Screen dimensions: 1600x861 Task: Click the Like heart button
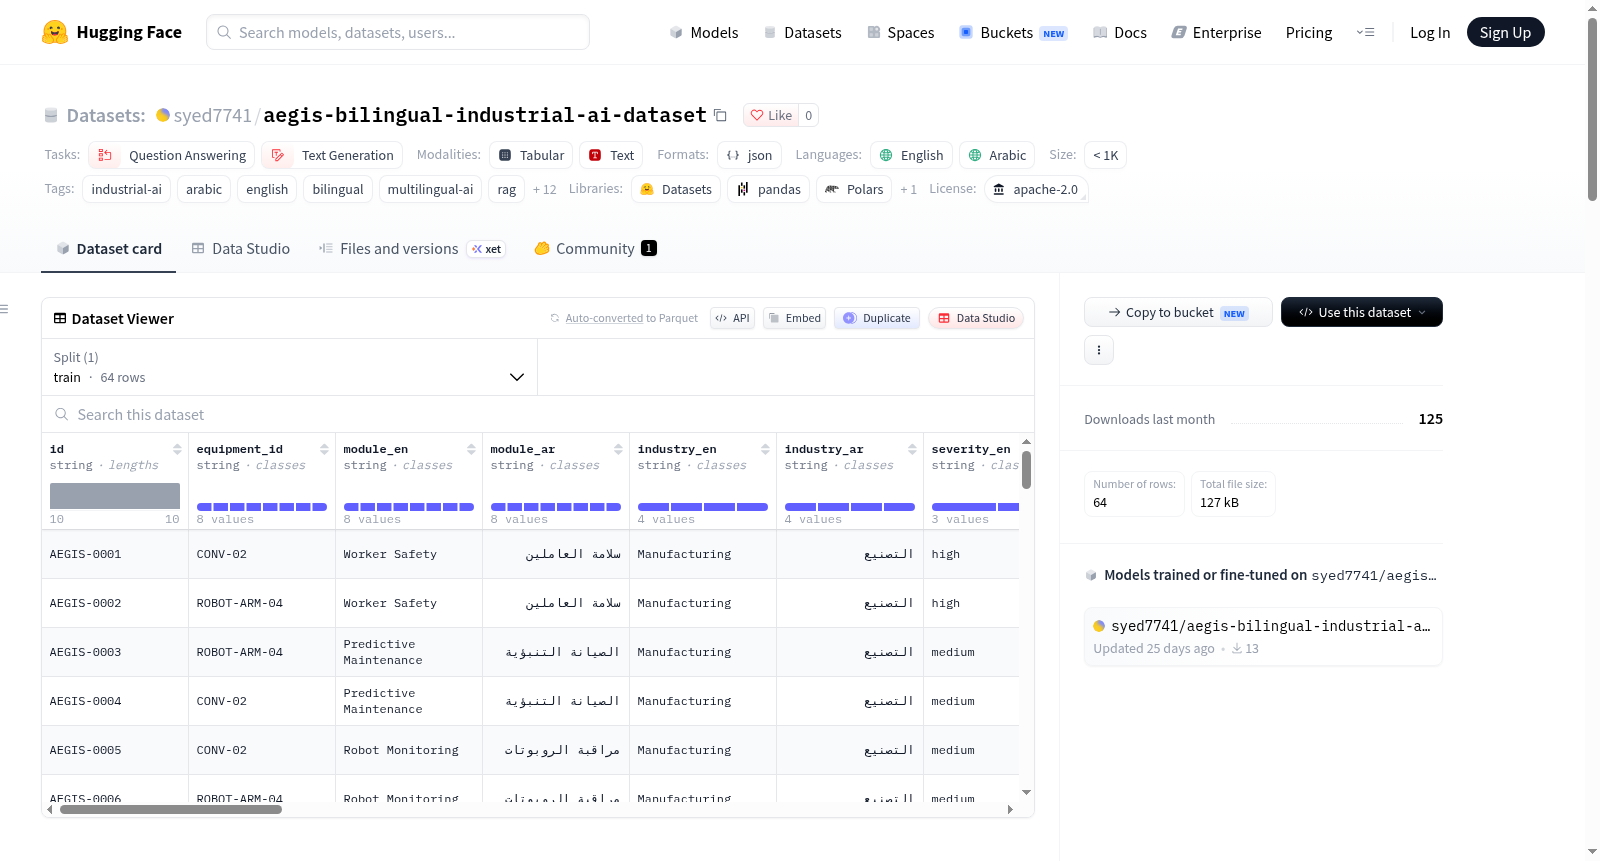(x=771, y=115)
